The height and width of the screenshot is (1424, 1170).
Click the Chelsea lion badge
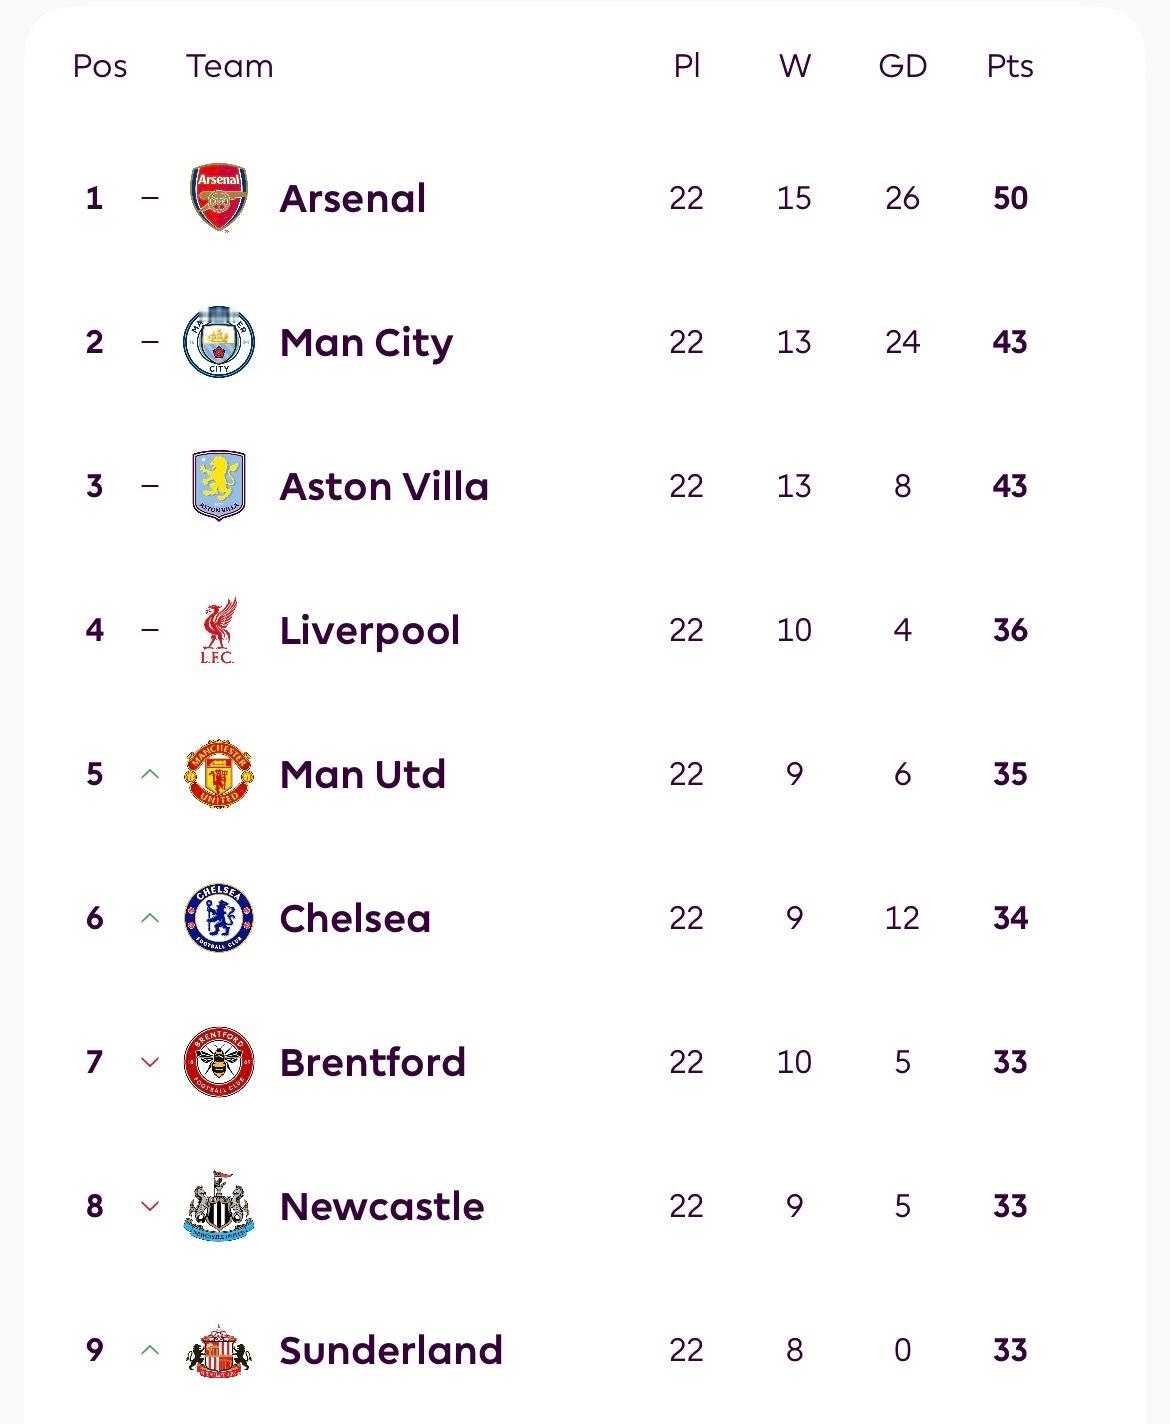[219, 918]
